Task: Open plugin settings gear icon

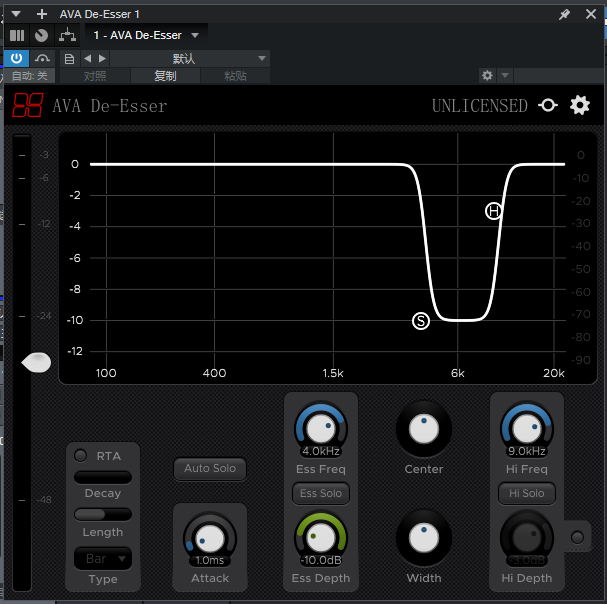Action: pos(580,105)
